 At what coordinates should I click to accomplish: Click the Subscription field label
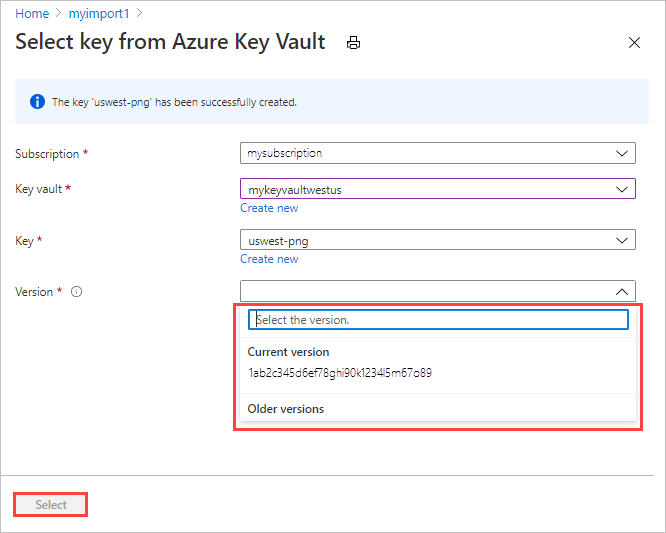47,154
